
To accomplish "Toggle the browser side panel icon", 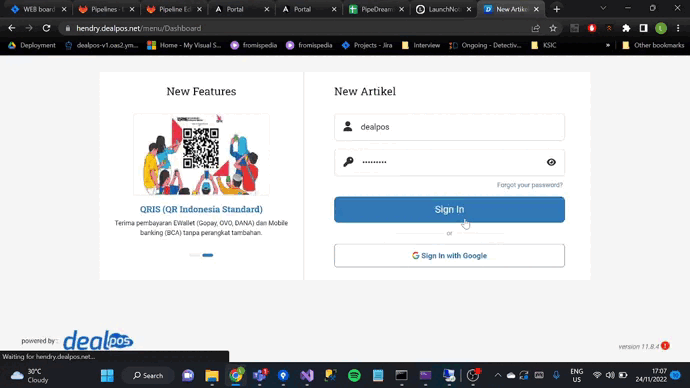I will pyautogui.click(x=643, y=28).
